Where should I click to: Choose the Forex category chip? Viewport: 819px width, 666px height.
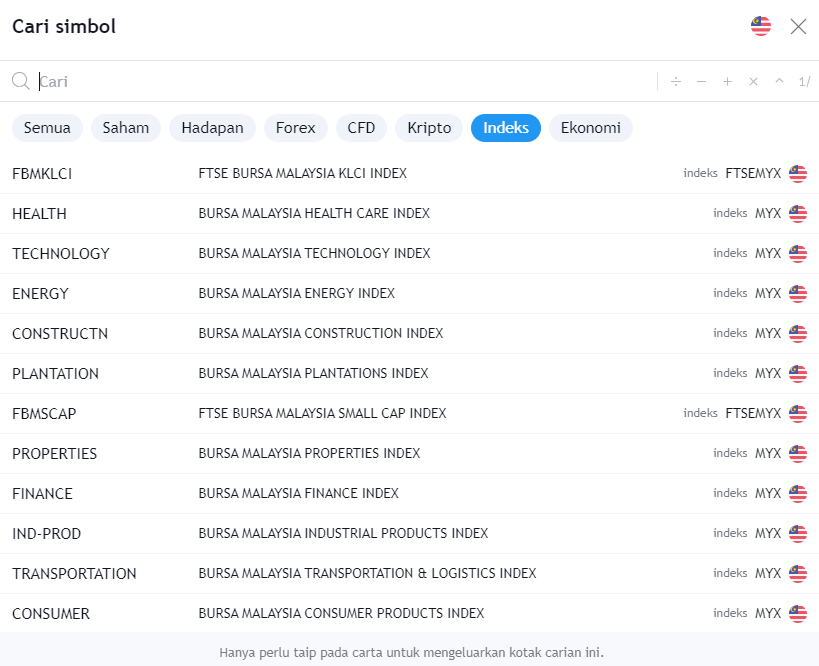(296, 128)
